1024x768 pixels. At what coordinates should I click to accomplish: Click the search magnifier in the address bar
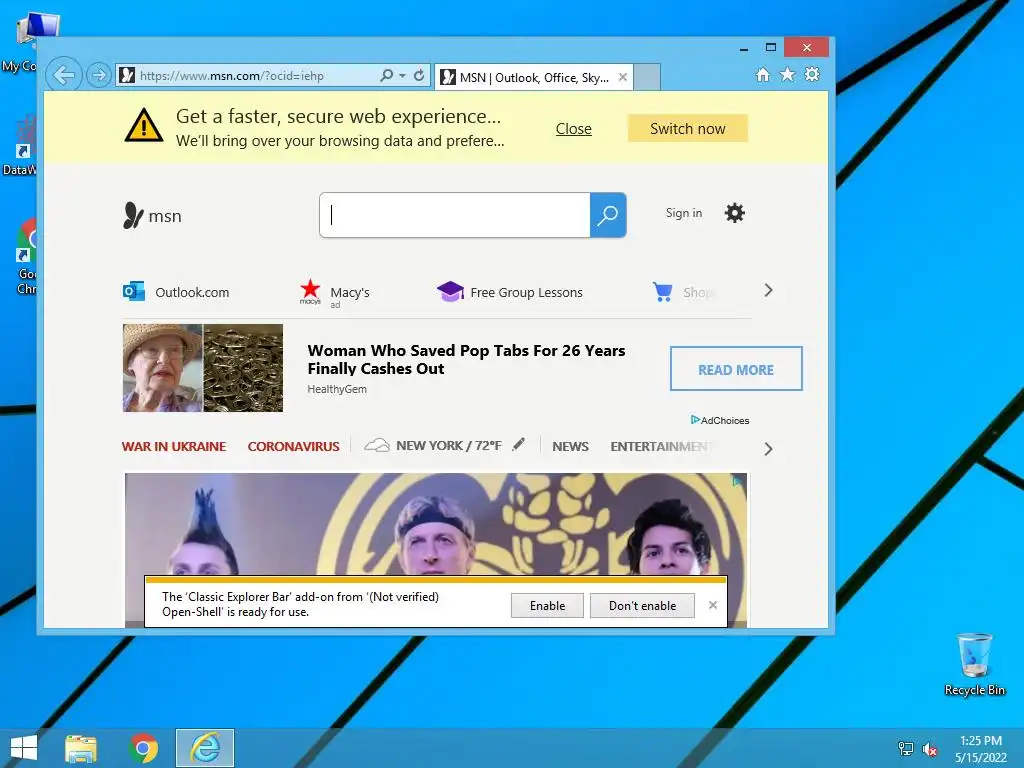(387, 75)
